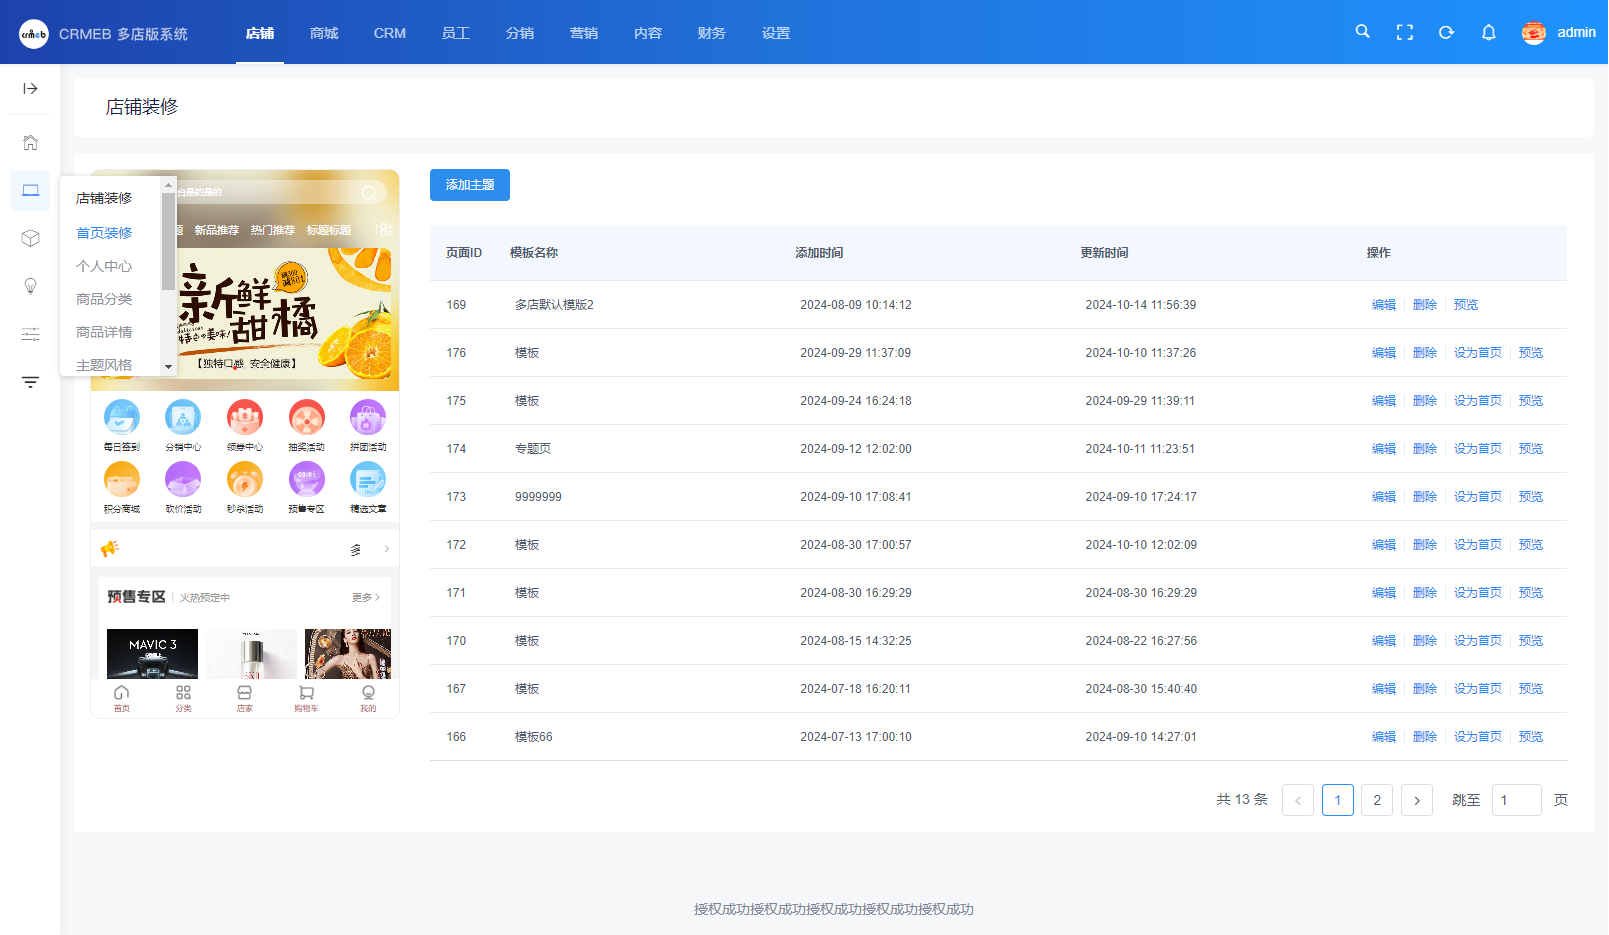Click the flyout menu scrollbar up arrow
Screen dimensions: 1609x935
tap(169, 185)
